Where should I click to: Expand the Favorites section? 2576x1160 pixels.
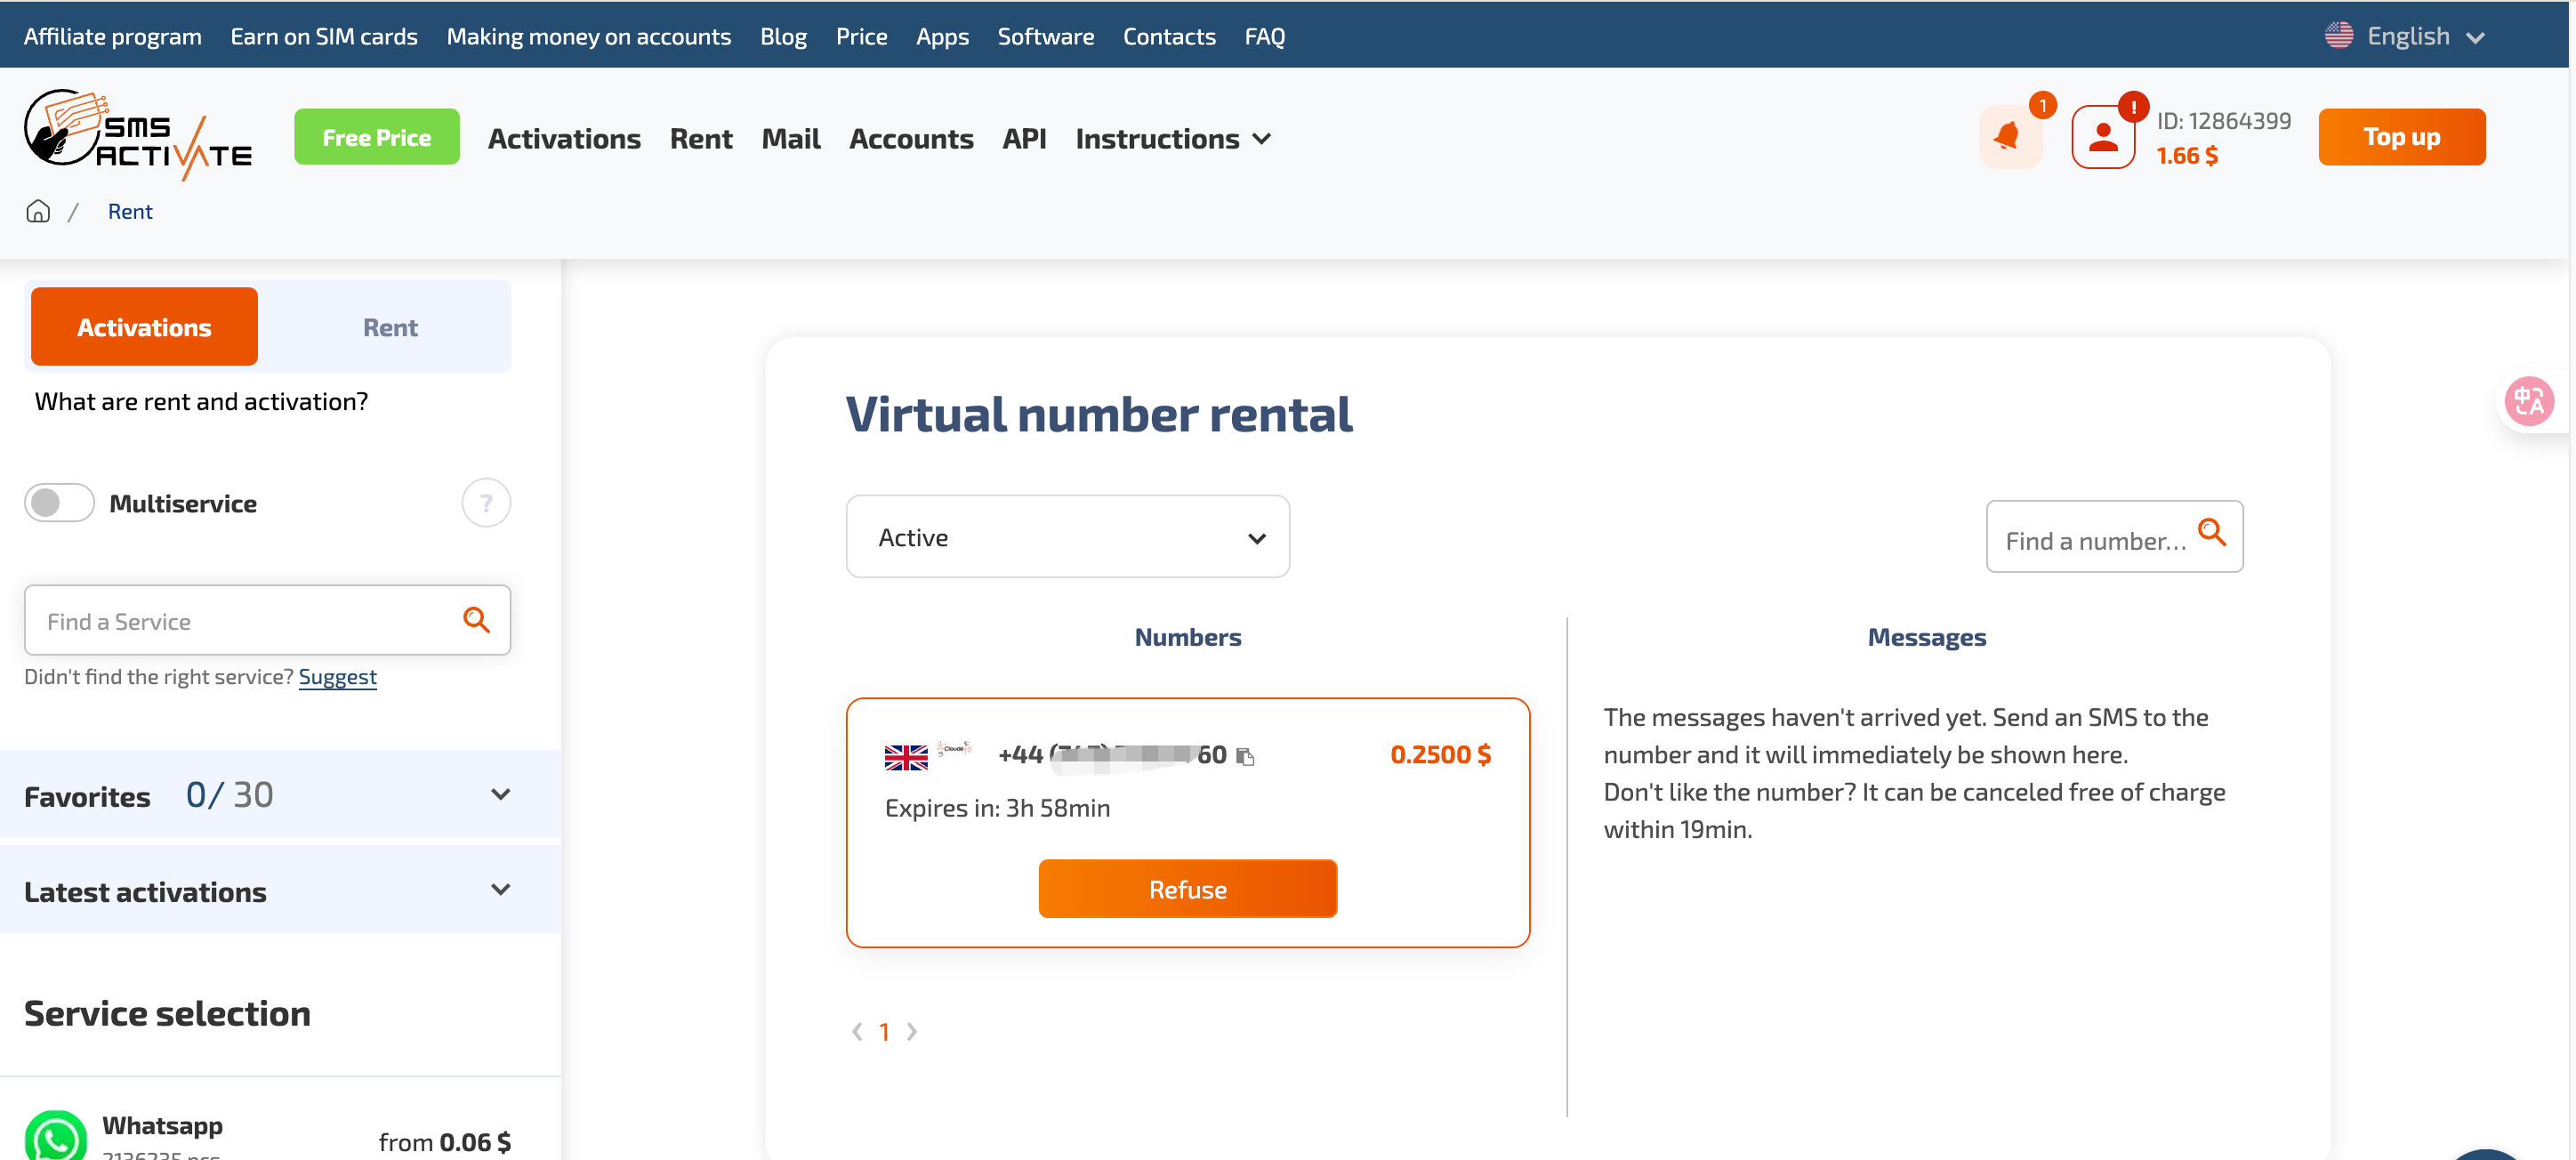point(501,795)
